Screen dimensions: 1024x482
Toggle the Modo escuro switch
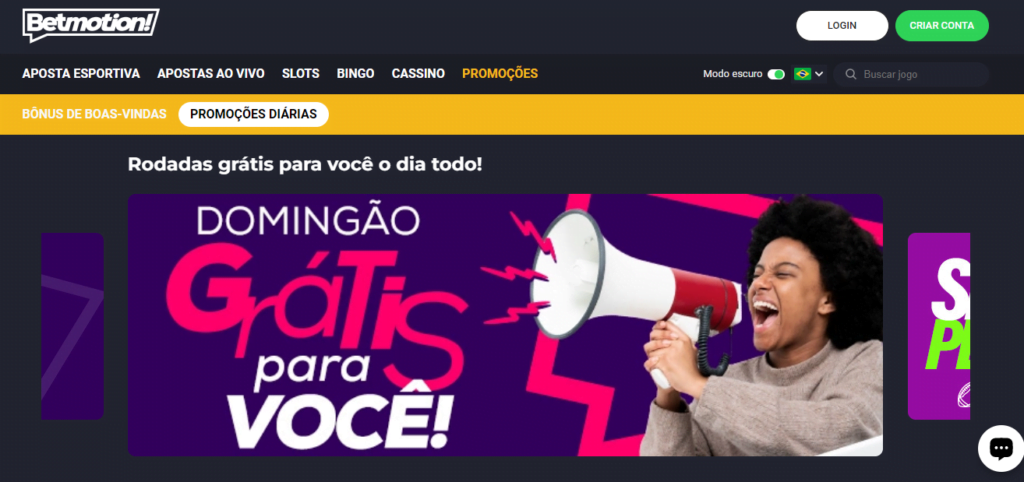point(776,74)
